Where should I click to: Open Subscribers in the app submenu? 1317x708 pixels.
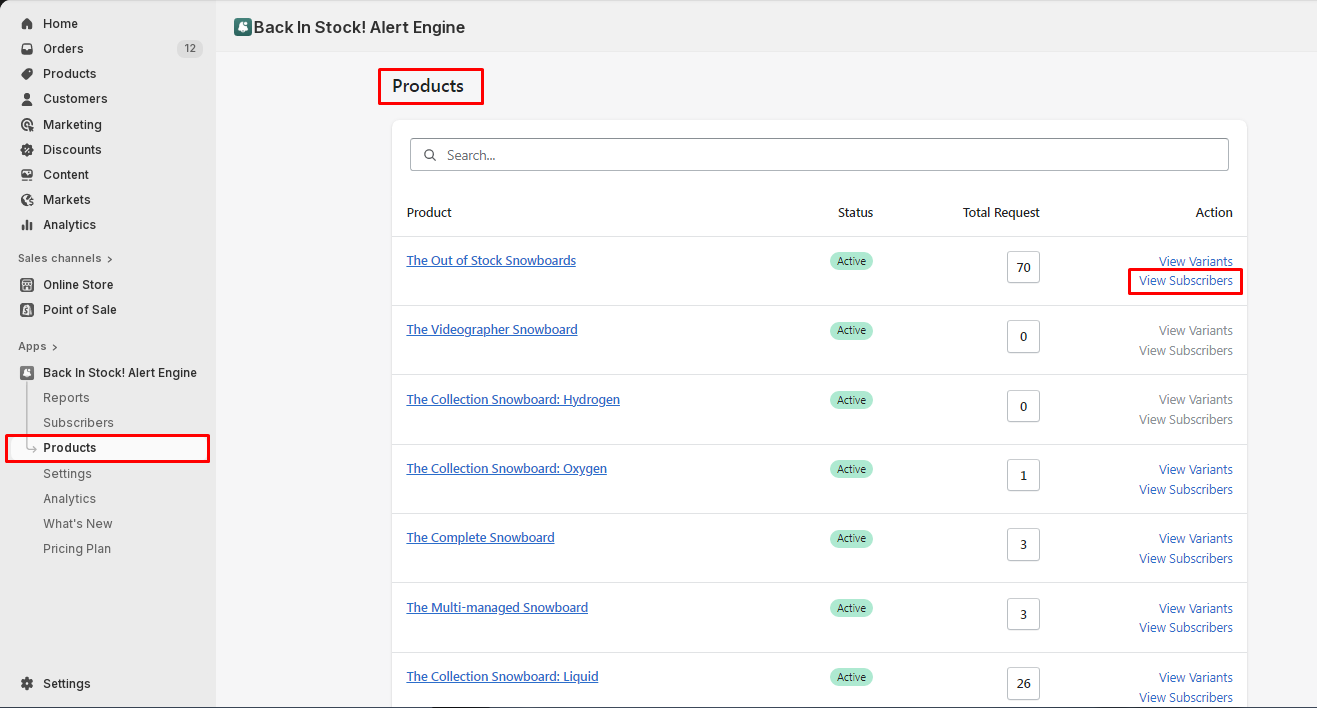[x=78, y=422]
